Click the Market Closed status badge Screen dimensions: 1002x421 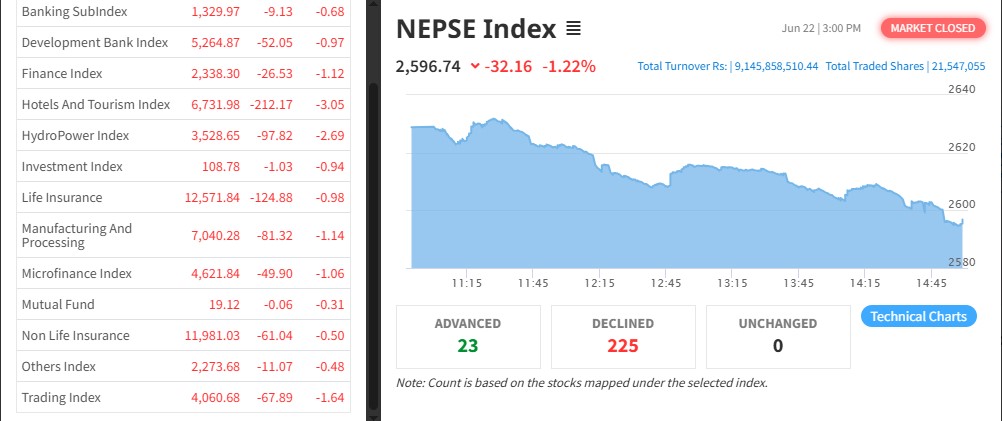(x=932, y=28)
